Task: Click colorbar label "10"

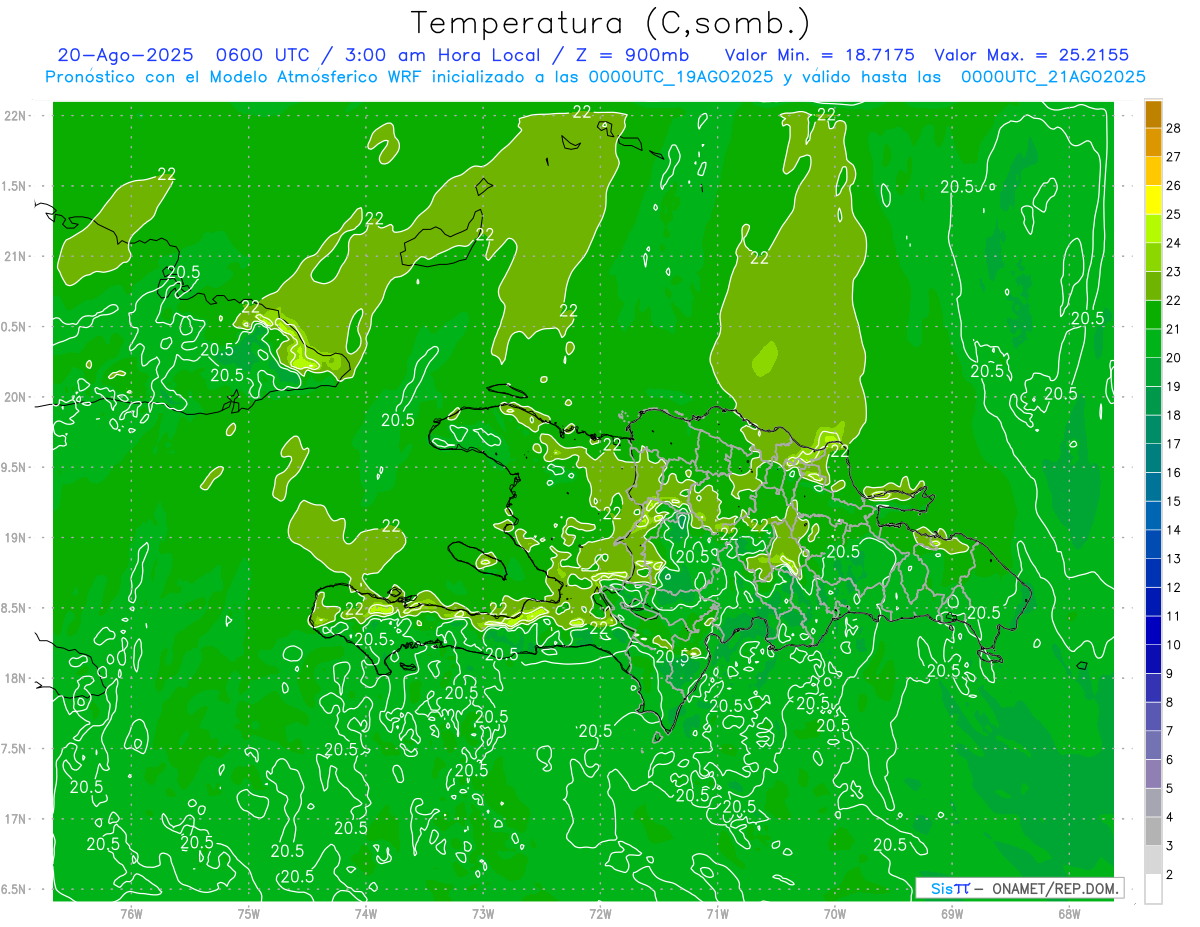Action: 1174,645
